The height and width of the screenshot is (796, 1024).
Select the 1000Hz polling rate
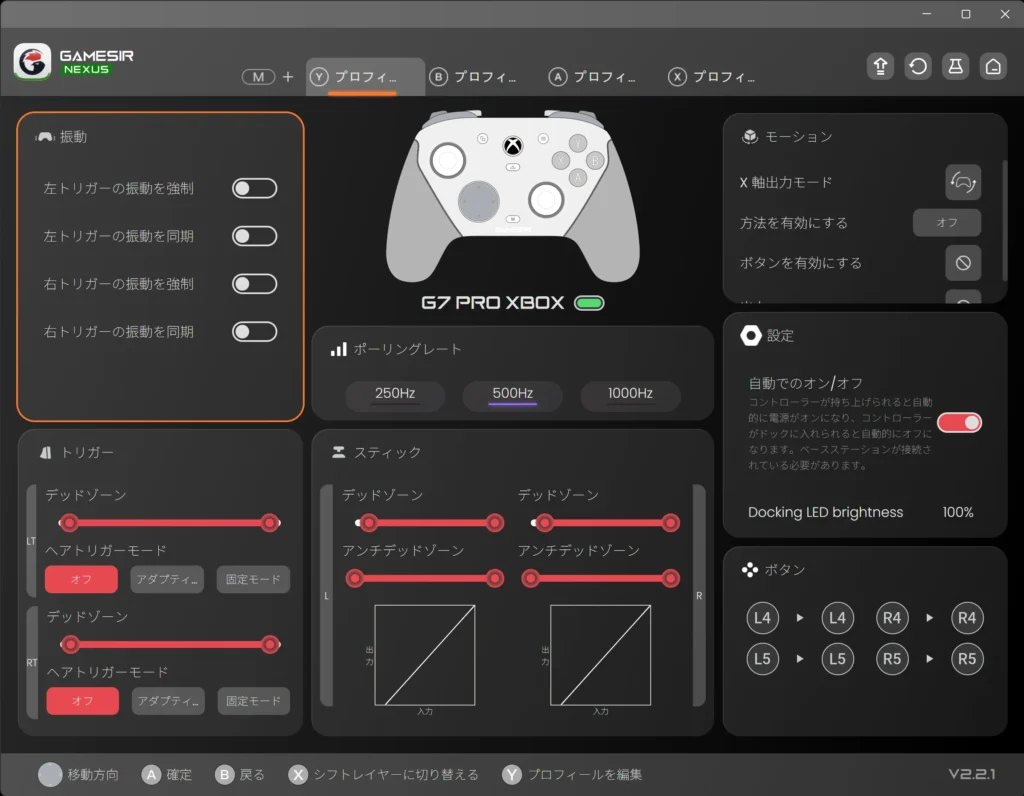tap(630, 394)
